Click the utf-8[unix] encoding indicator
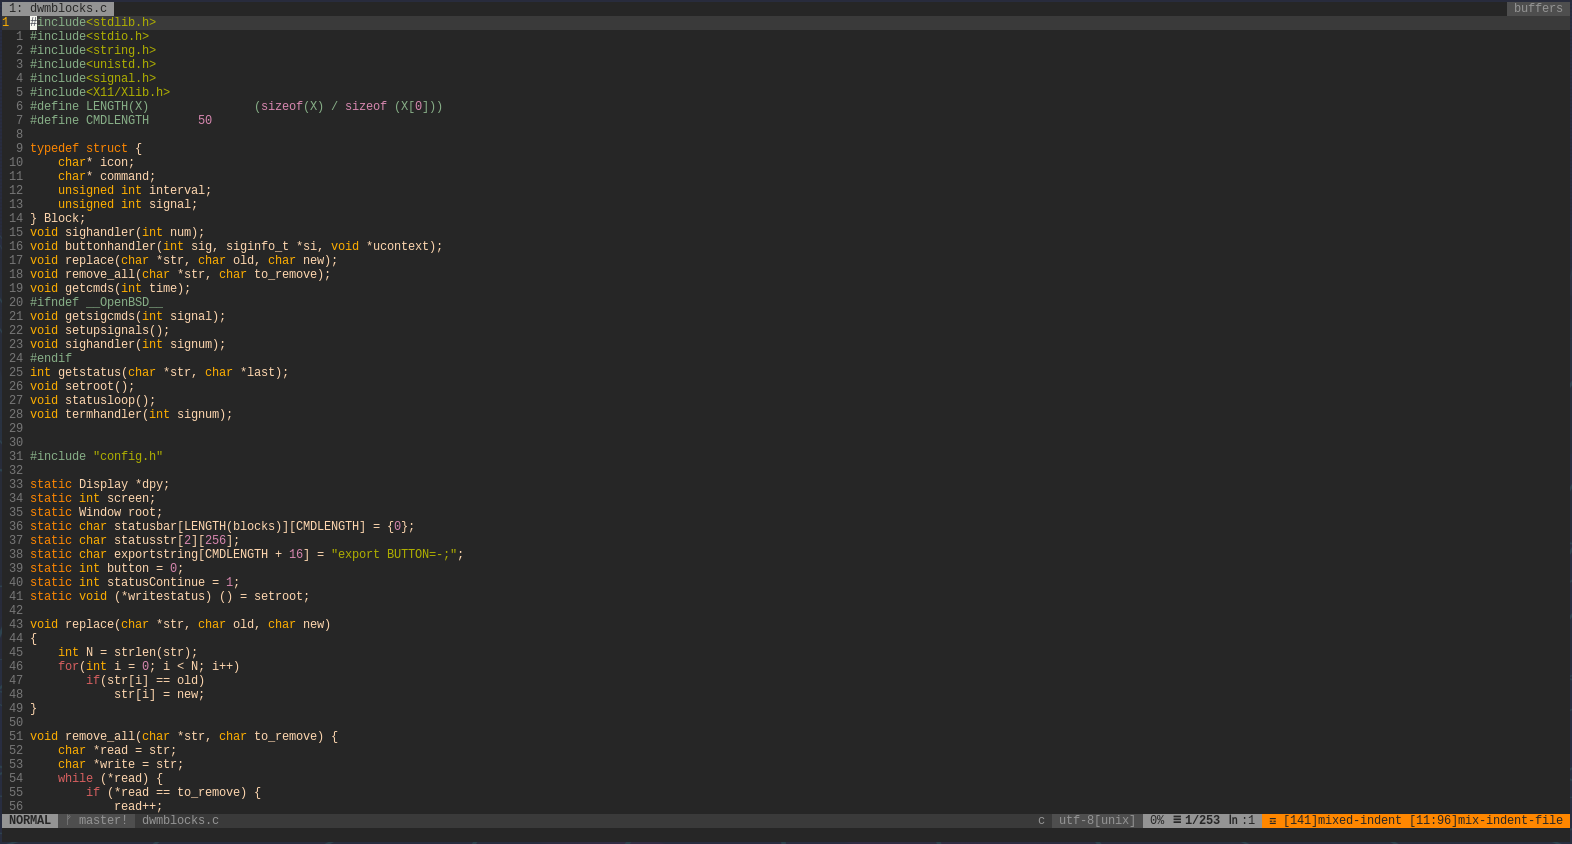The image size is (1572, 844). coord(1097,821)
